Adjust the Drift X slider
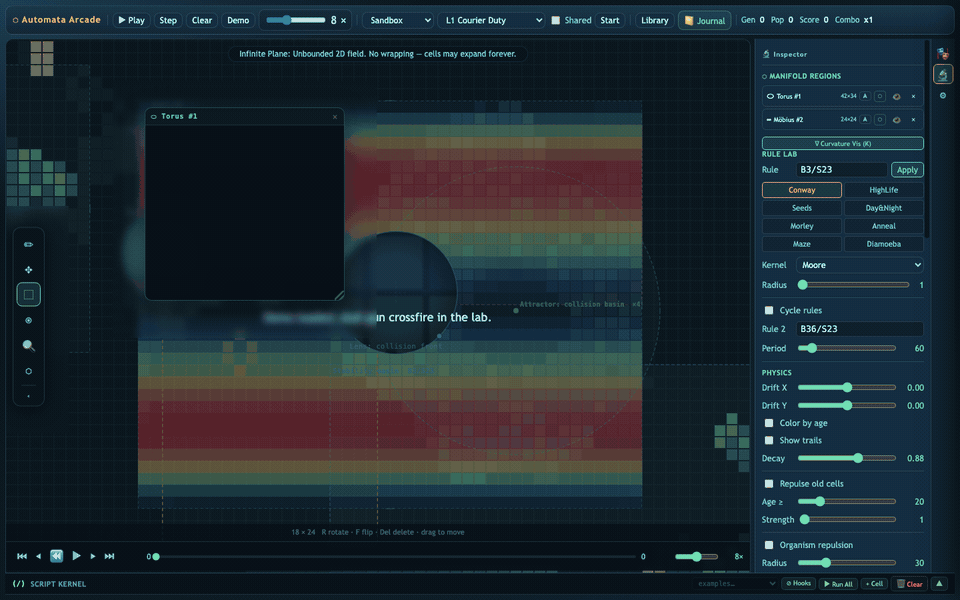The image size is (960, 600). point(847,388)
